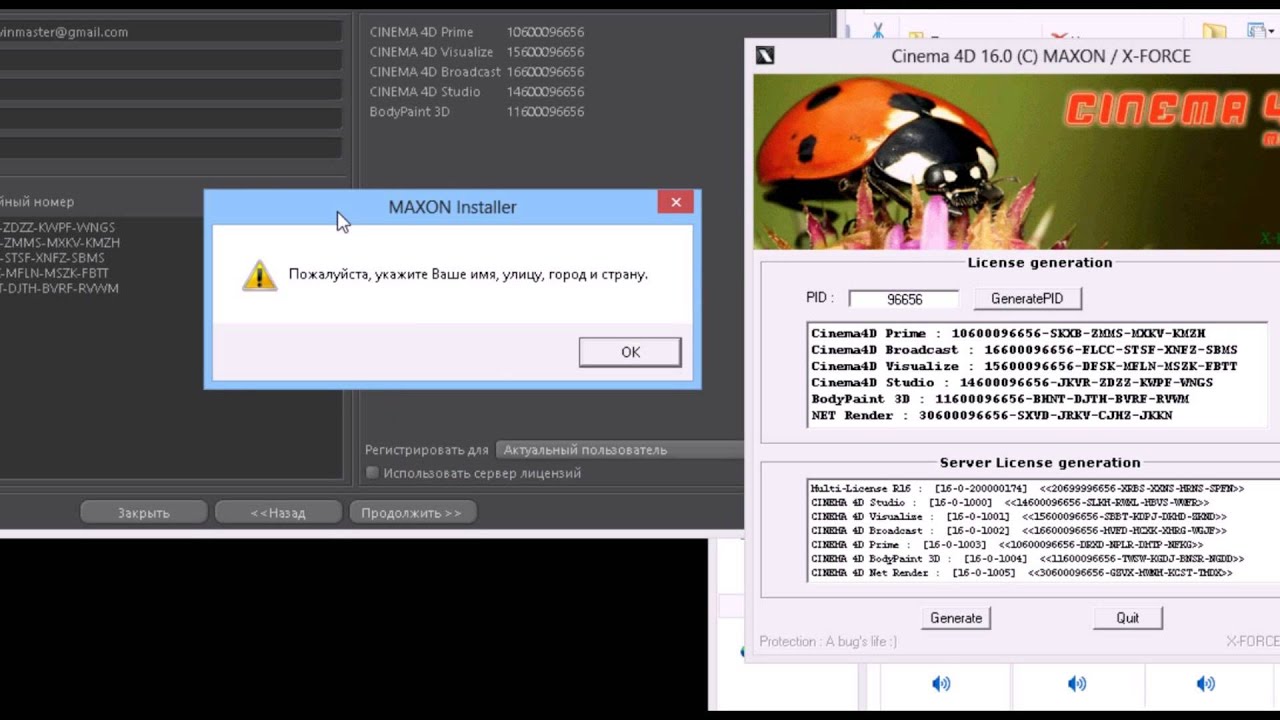1280x720 pixels.
Task: Click the serial line ending in KWPF-WNGS in the installer
Action: [58, 228]
